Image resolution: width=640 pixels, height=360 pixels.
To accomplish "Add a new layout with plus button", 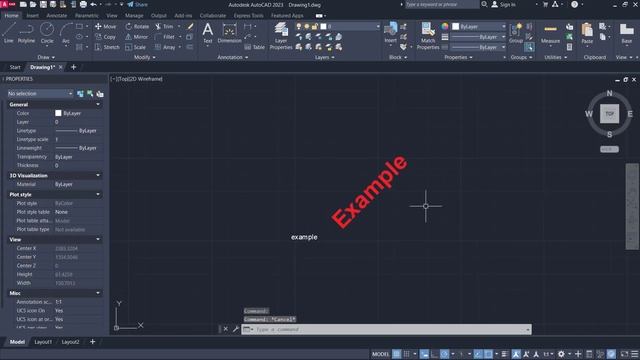I will tap(93, 342).
